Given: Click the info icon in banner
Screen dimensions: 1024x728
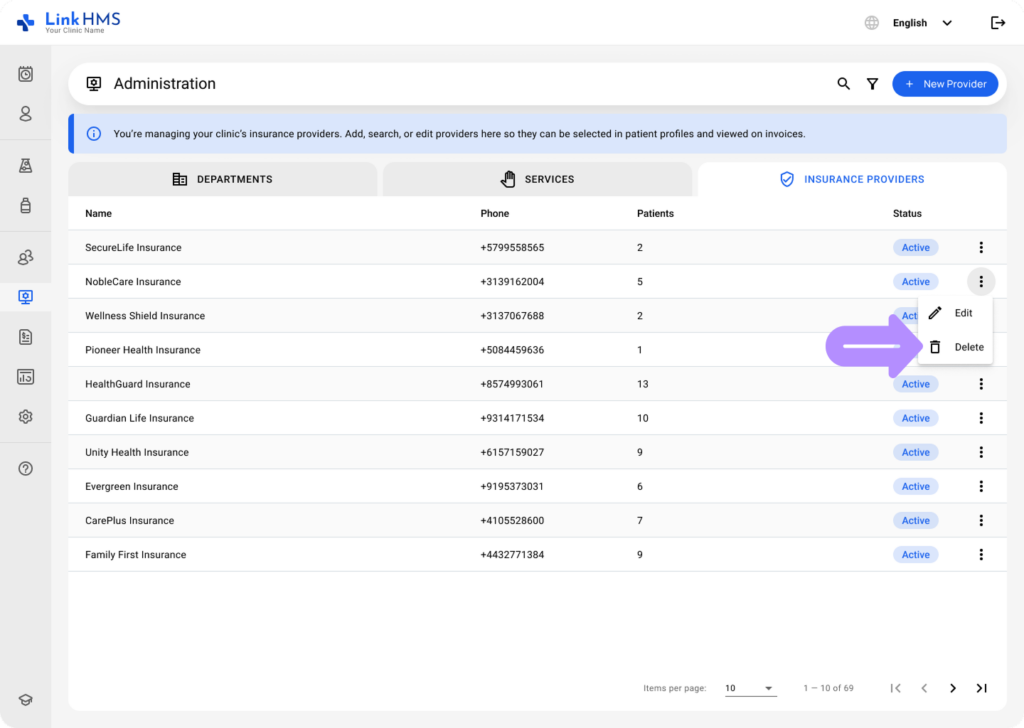Looking at the screenshot, I should click(x=94, y=134).
